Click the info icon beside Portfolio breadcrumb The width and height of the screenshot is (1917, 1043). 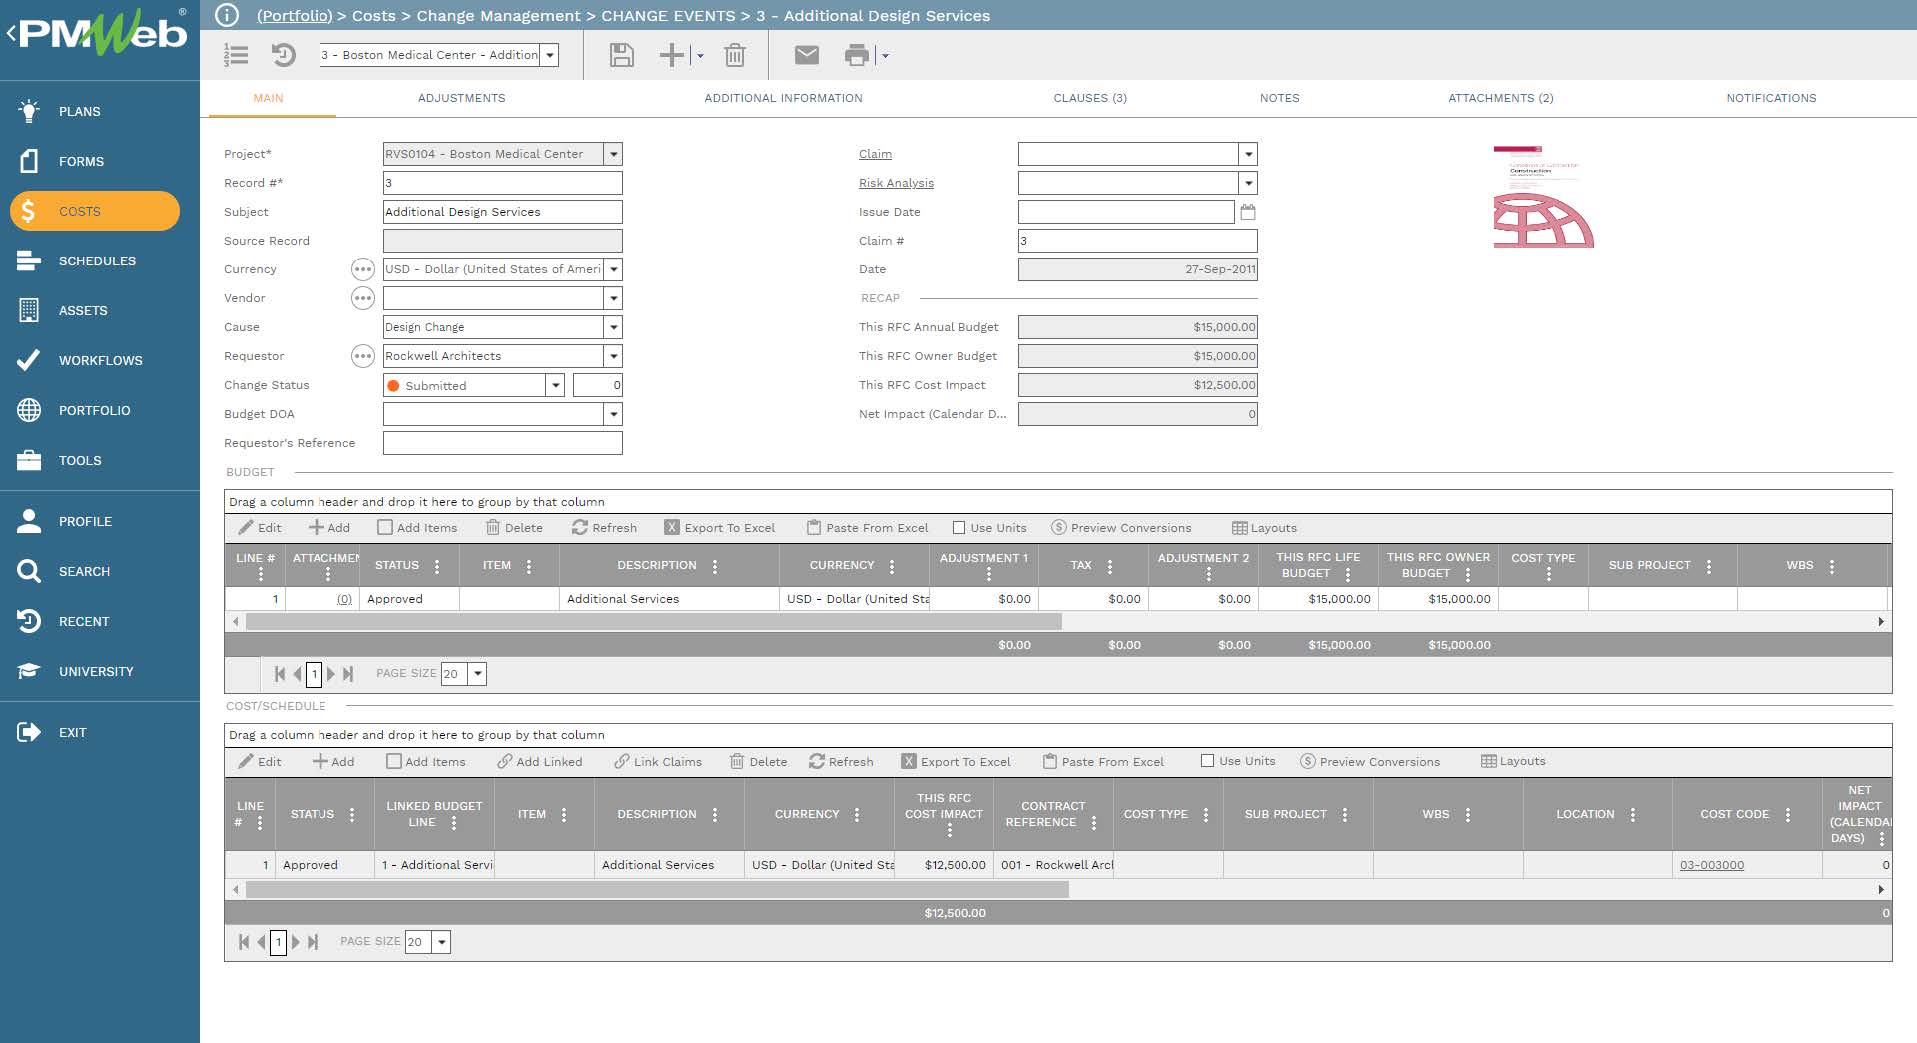pyautogui.click(x=227, y=15)
